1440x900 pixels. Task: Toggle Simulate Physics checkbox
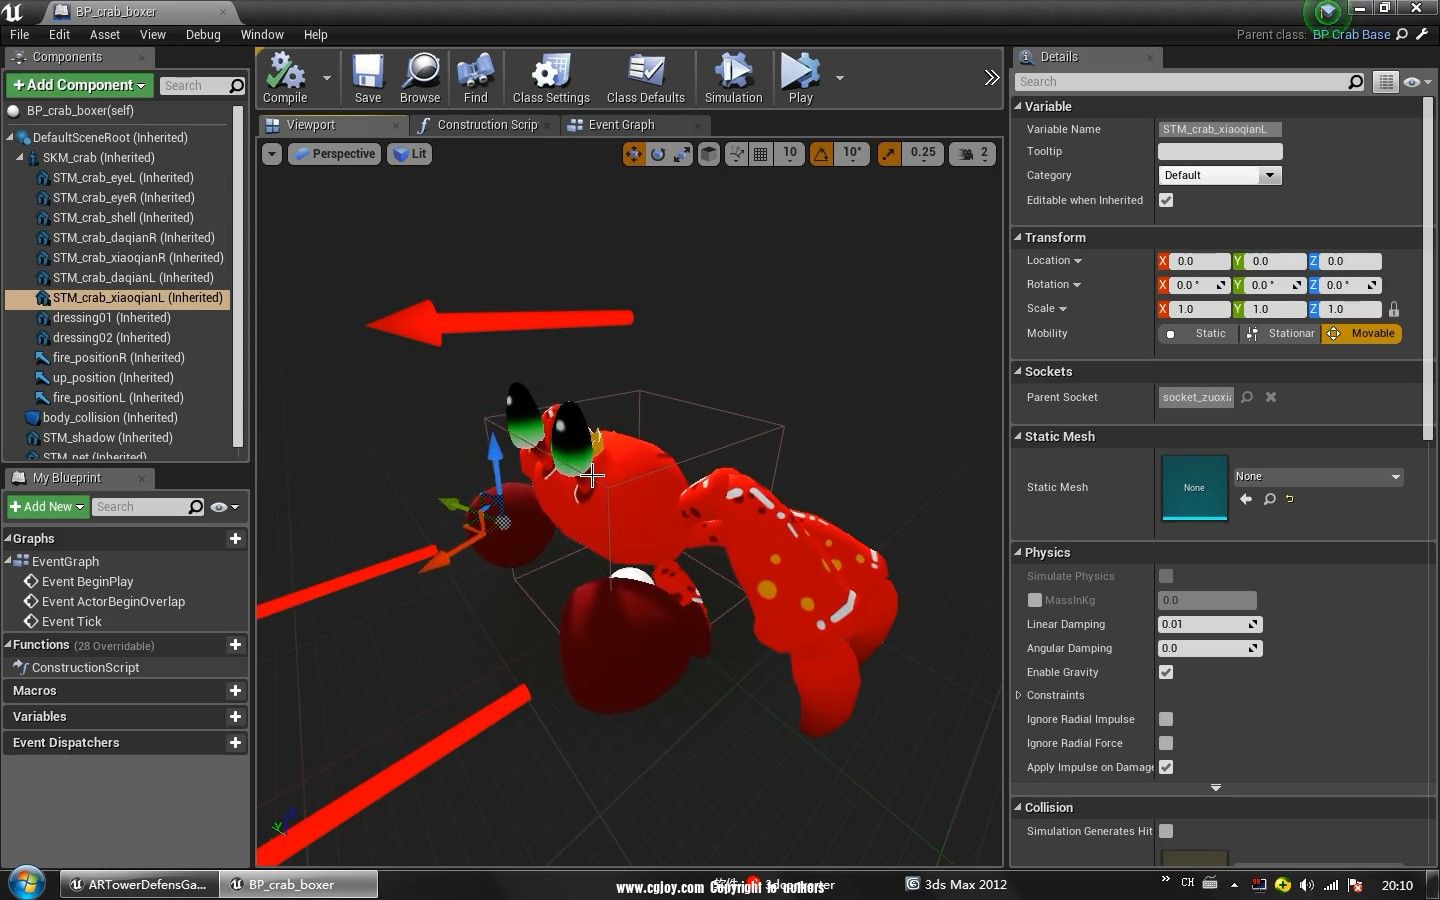tap(1166, 576)
